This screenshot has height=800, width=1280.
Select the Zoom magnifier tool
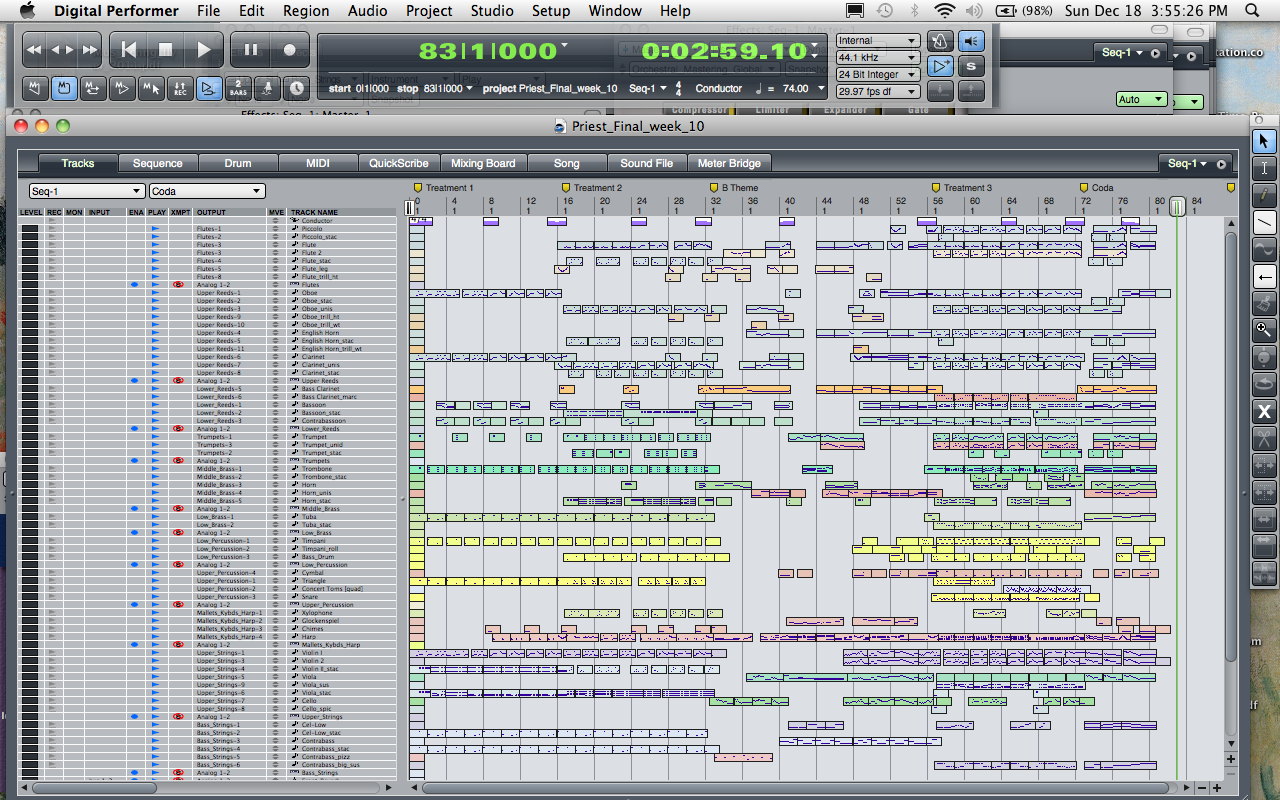click(1264, 329)
